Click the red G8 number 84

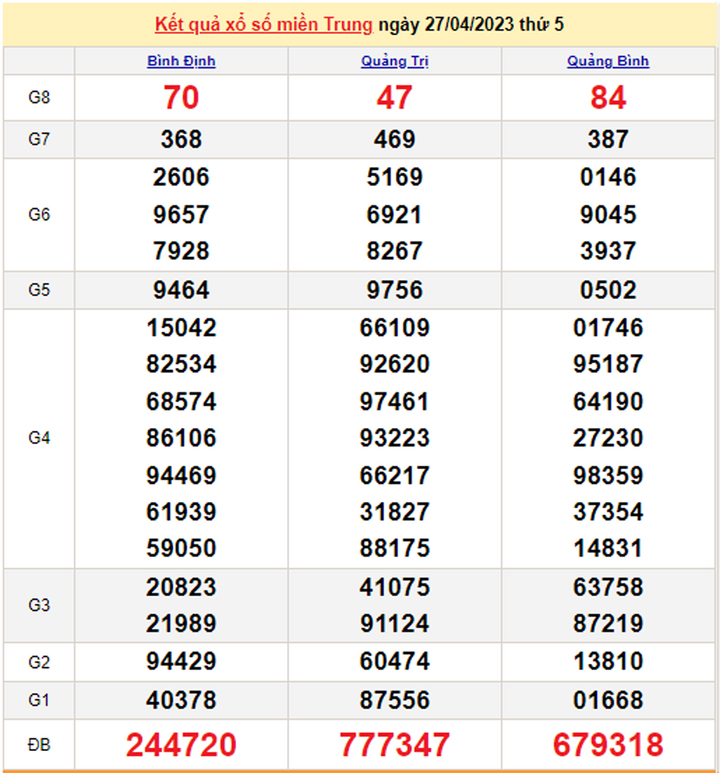click(x=608, y=97)
